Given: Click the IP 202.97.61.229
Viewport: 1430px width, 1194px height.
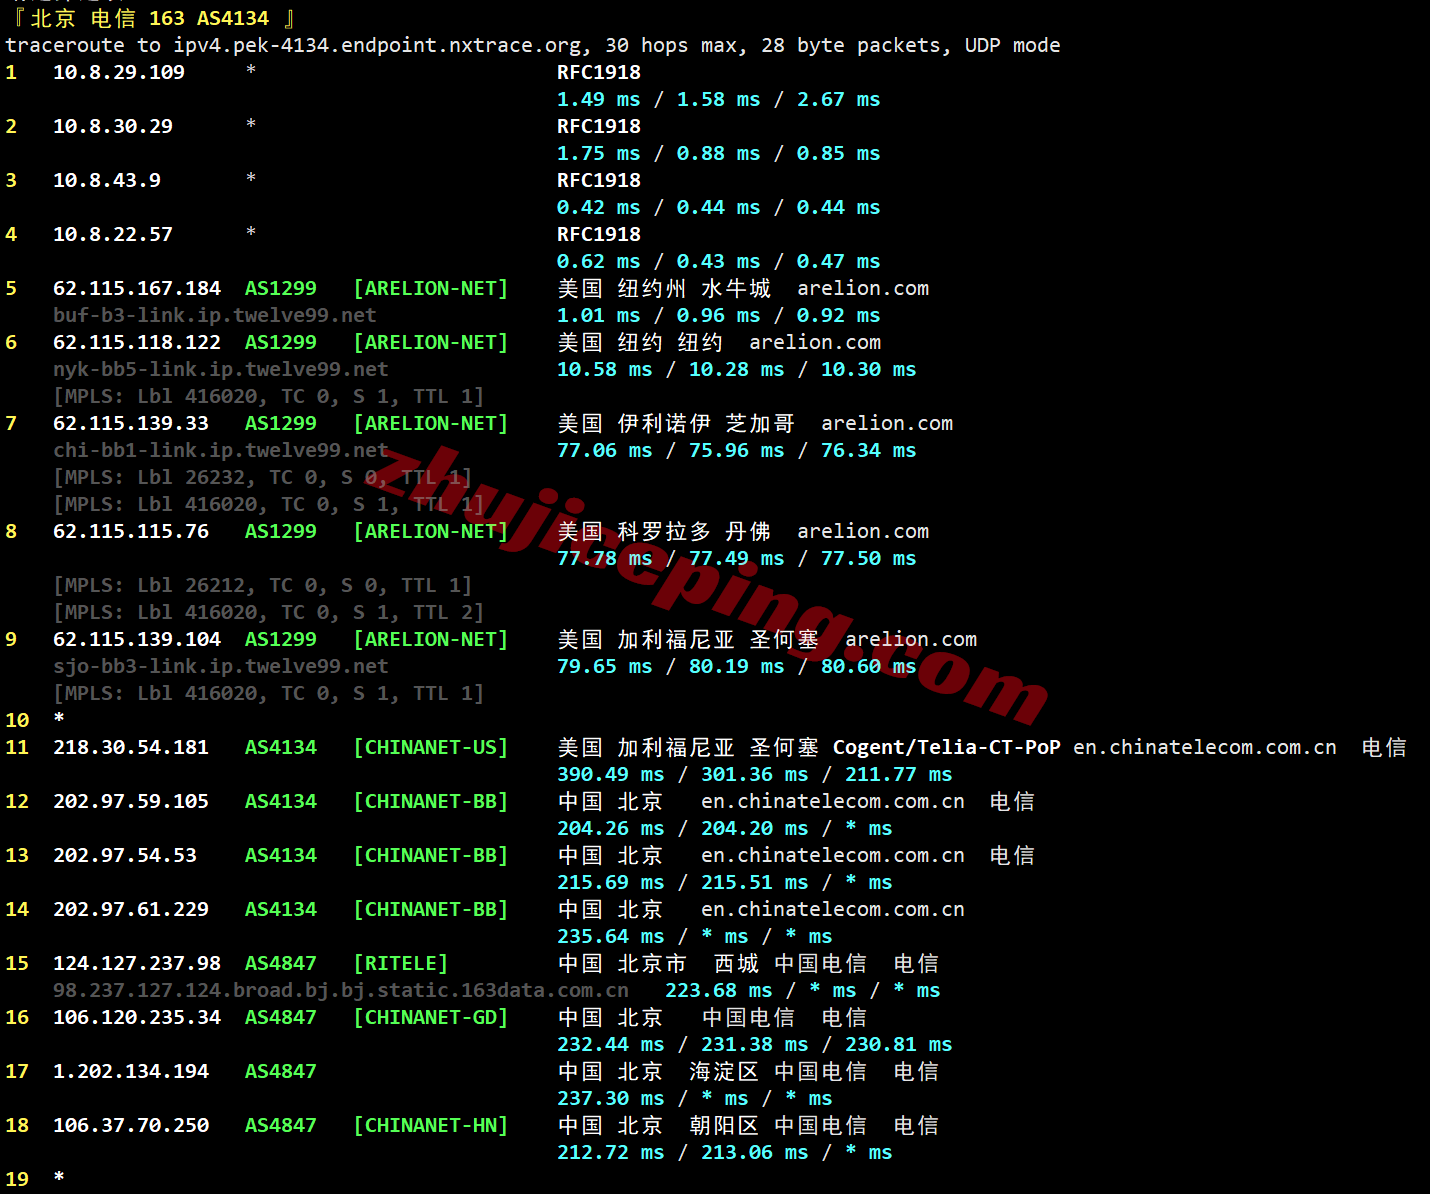Looking at the screenshot, I should [131, 909].
